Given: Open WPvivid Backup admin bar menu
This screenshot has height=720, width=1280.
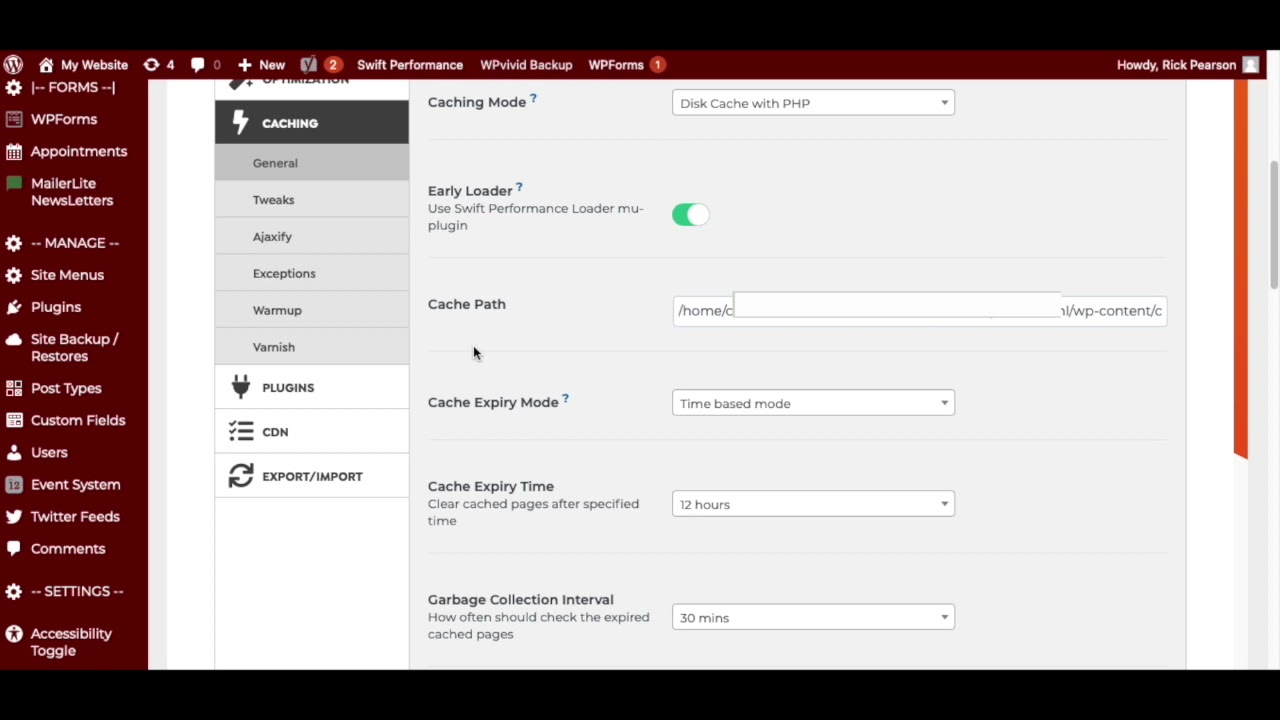Looking at the screenshot, I should [x=526, y=65].
